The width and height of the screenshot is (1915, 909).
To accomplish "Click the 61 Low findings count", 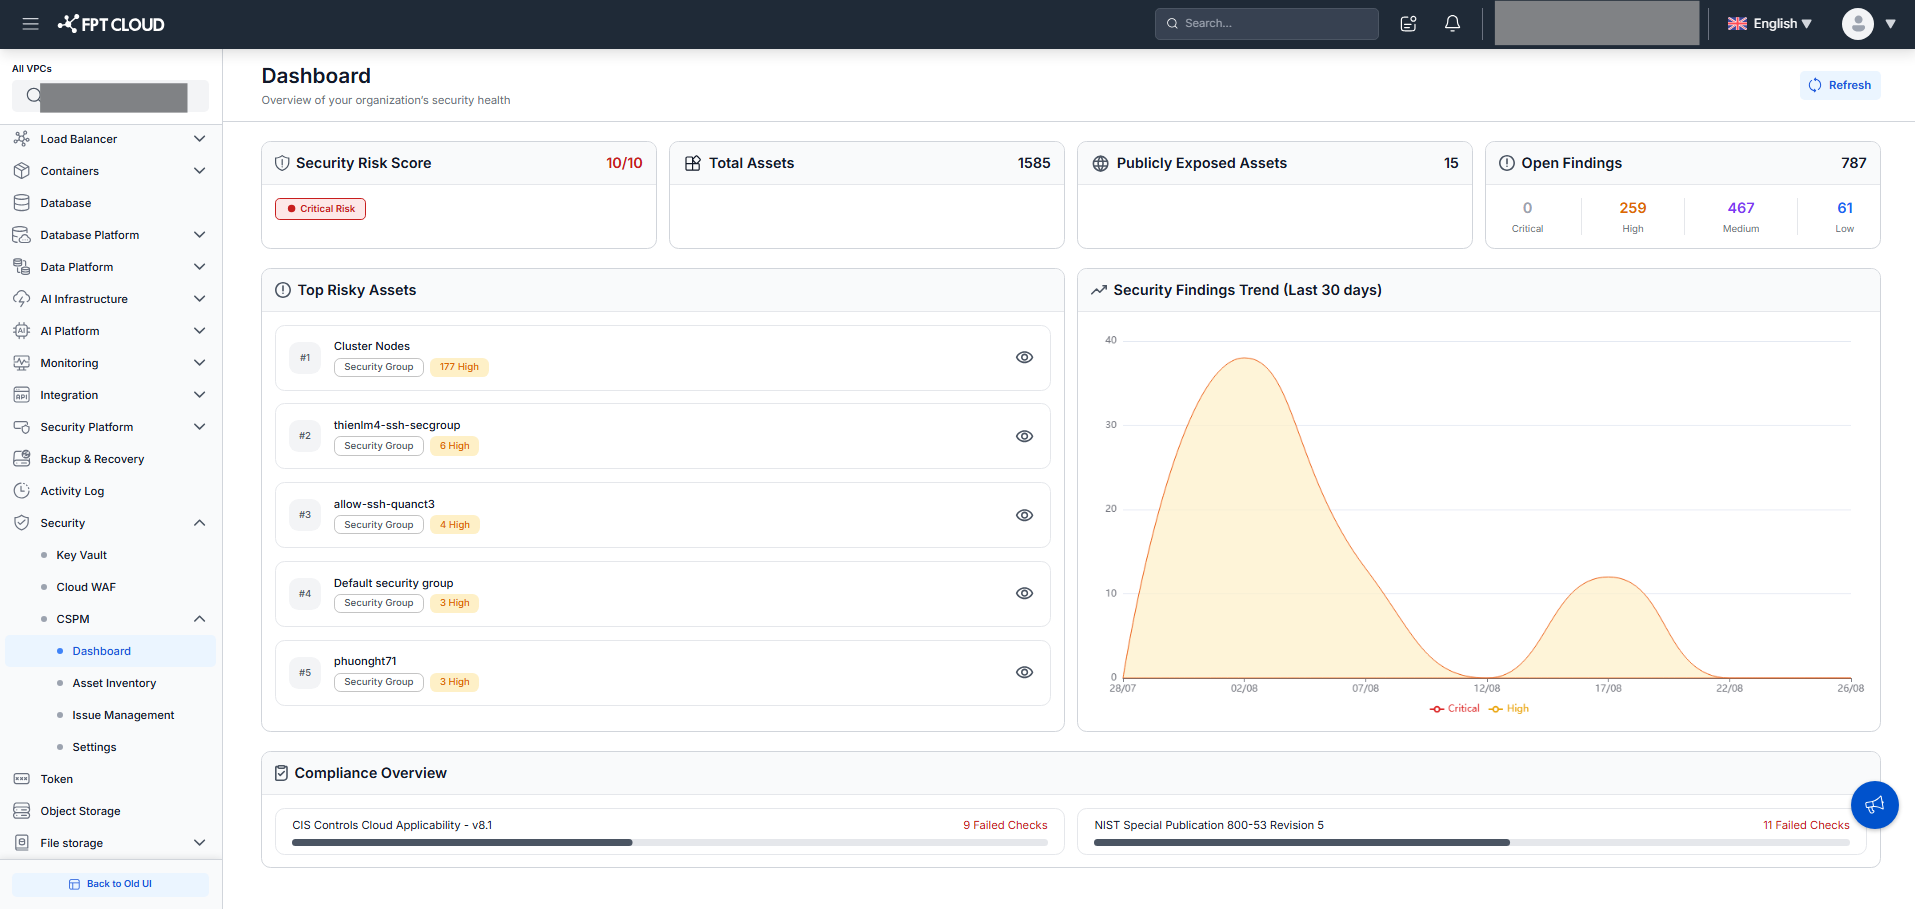I will click(1844, 208).
